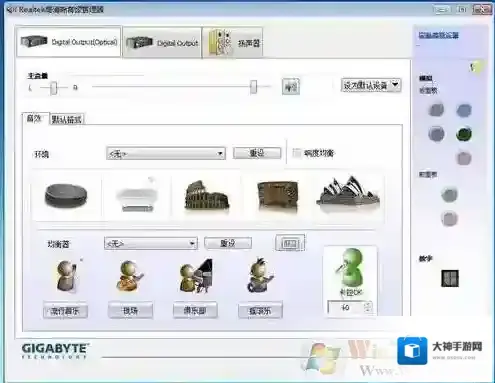
Task: Click the pink front-panel microphone jack
Action: (x=449, y=219)
